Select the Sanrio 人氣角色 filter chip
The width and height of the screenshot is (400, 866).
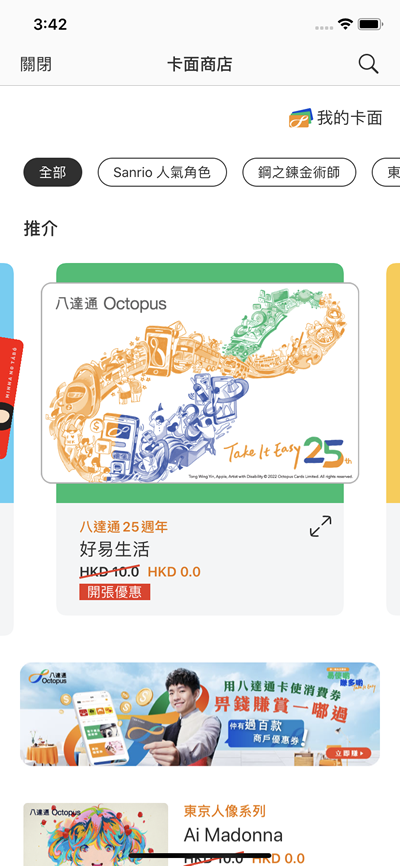pos(162,172)
